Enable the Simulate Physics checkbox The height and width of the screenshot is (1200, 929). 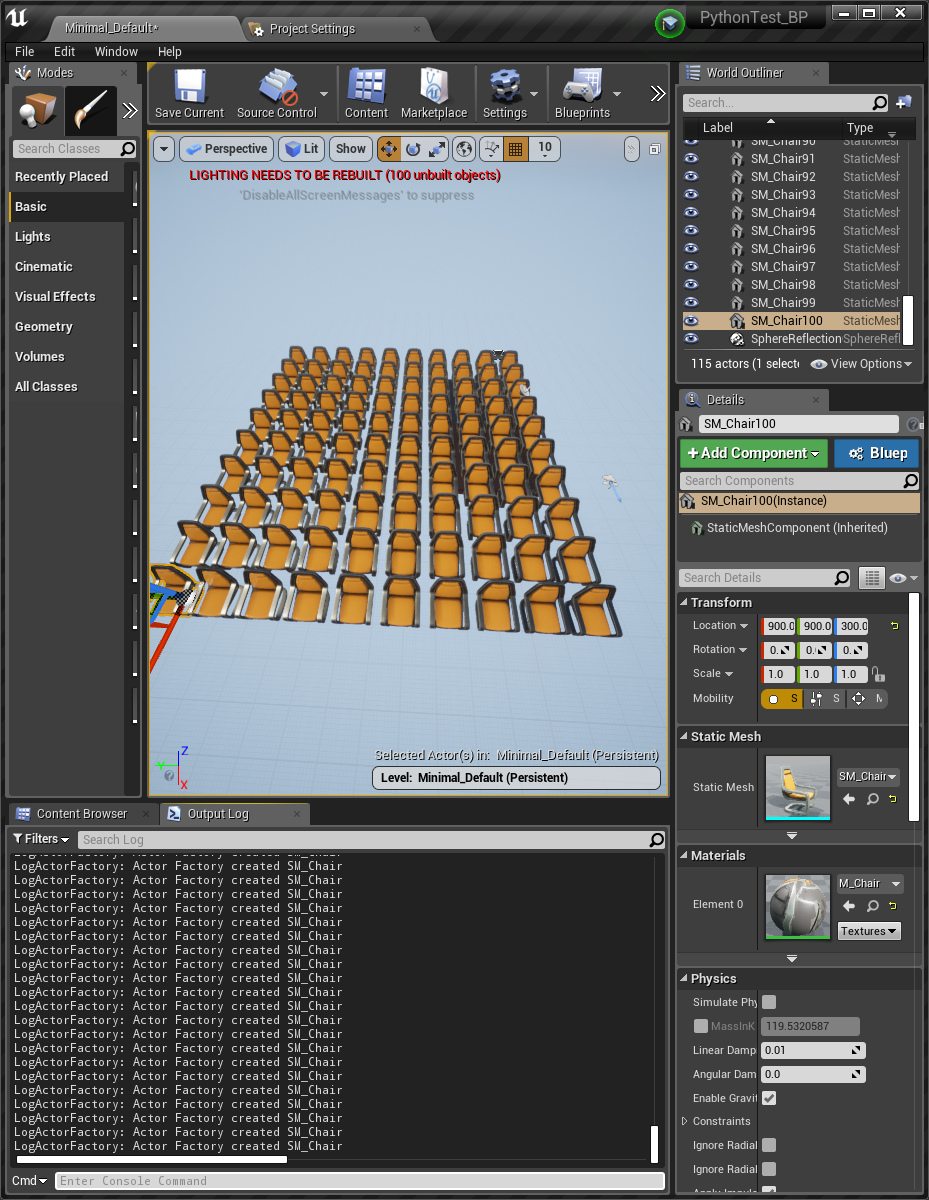click(x=769, y=1002)
